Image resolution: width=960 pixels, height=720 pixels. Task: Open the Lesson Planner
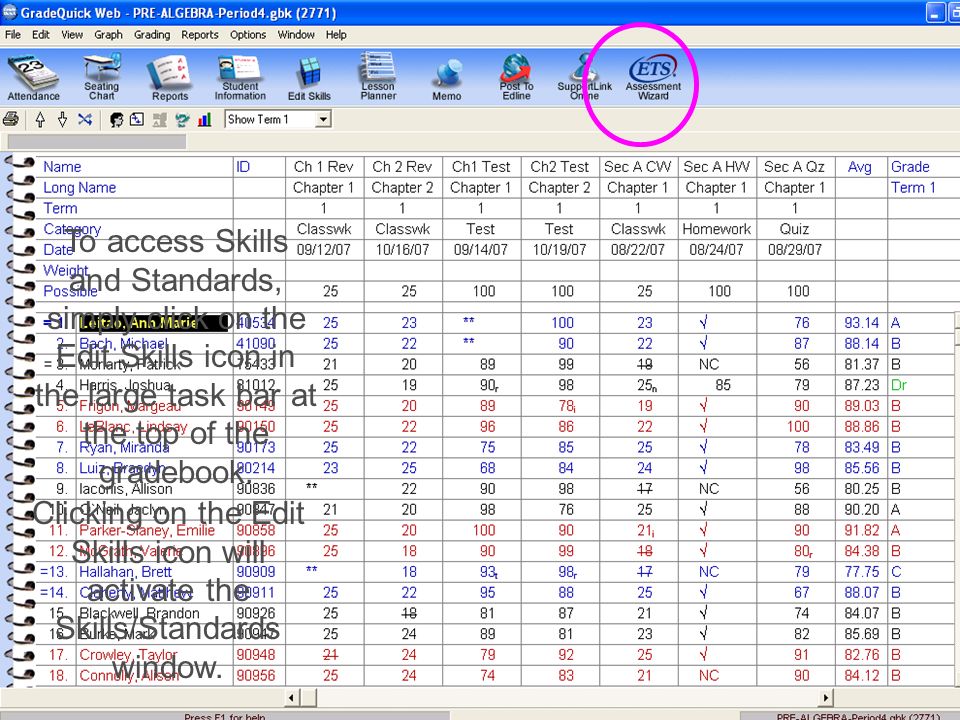coord(378,78)
